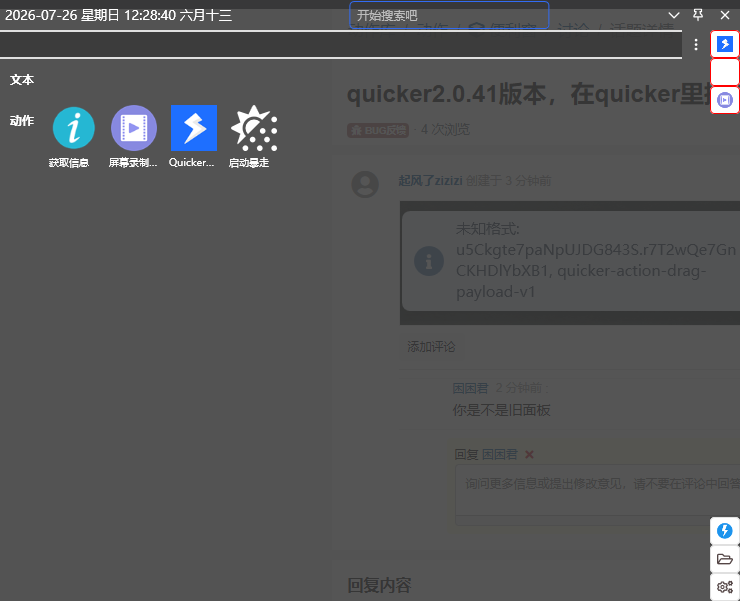Open the gears settings icon at bottom right

(x=724, y=587)
